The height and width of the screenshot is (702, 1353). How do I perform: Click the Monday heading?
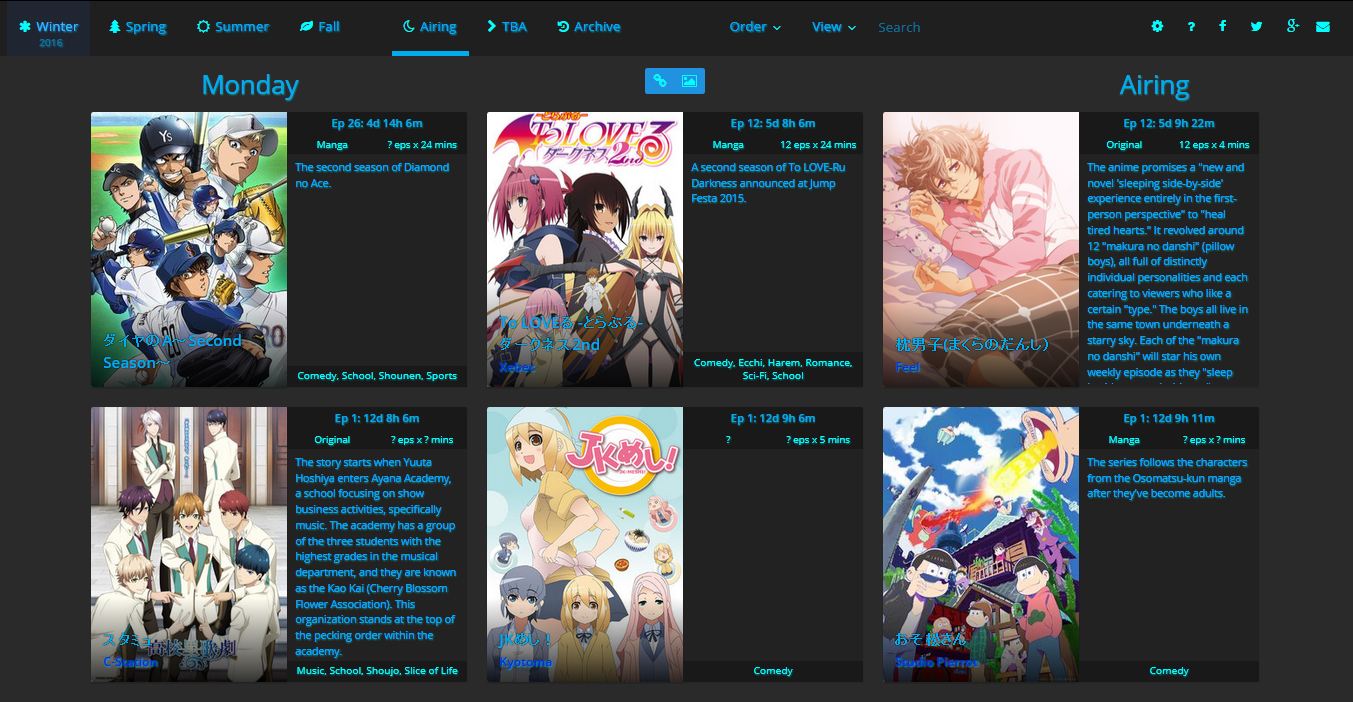coord(250,85)
